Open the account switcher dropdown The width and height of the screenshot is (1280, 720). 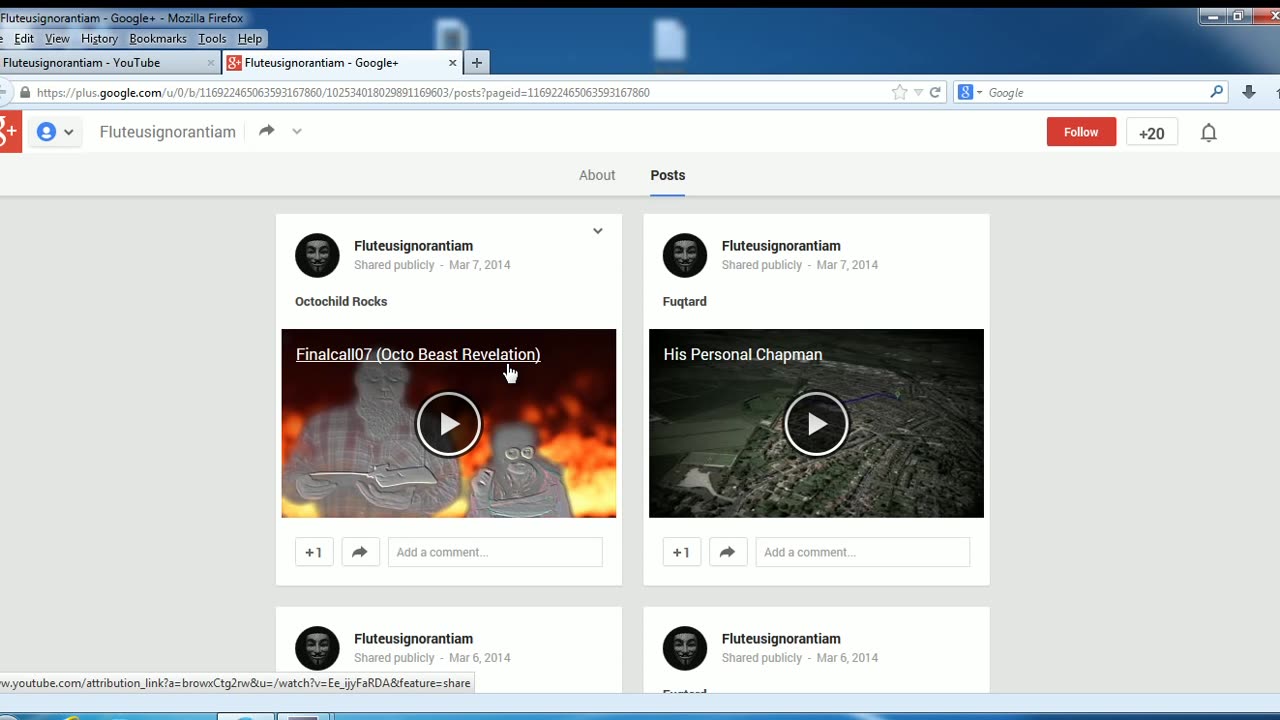55,131
